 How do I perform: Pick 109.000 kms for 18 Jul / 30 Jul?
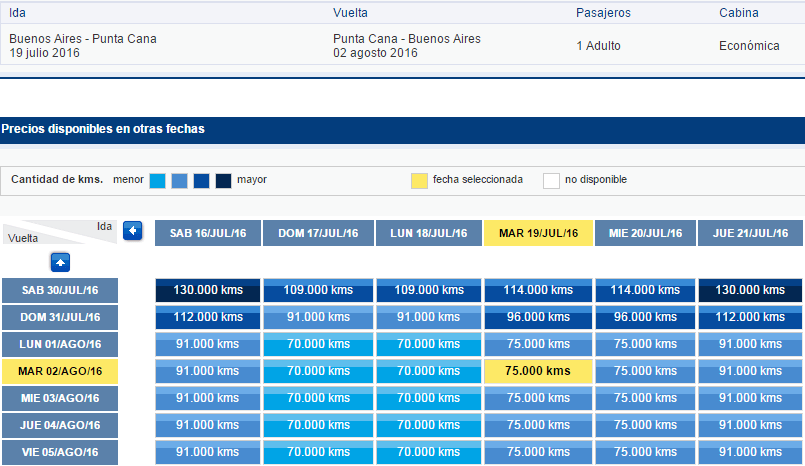[429, 290]
